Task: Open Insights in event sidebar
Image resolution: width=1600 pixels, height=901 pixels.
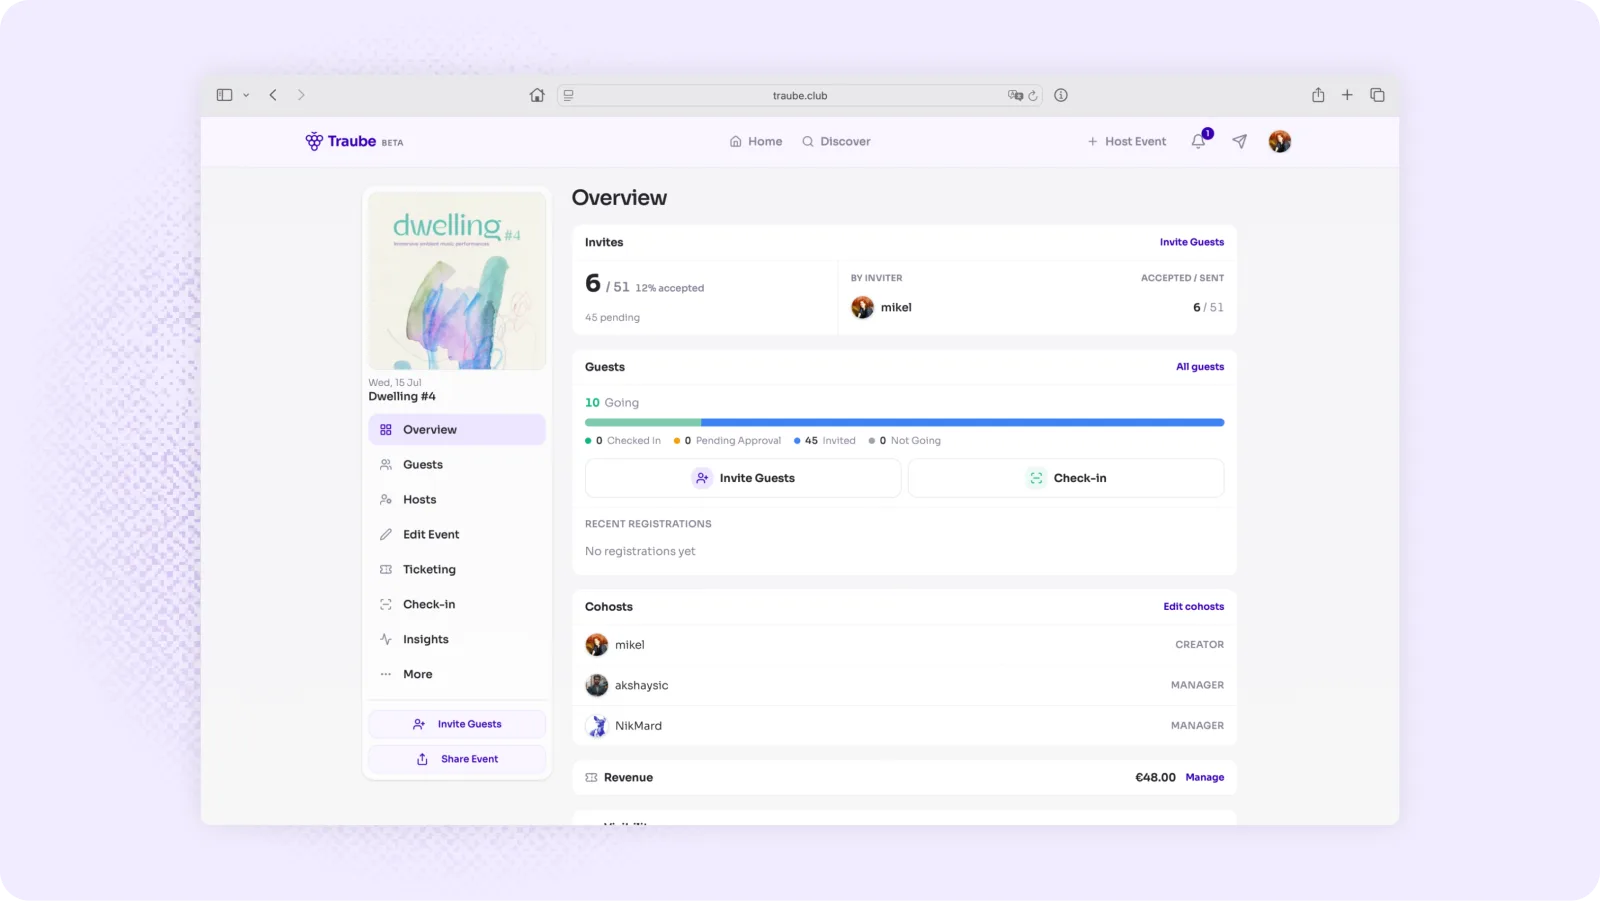Action: pos(457,640)
